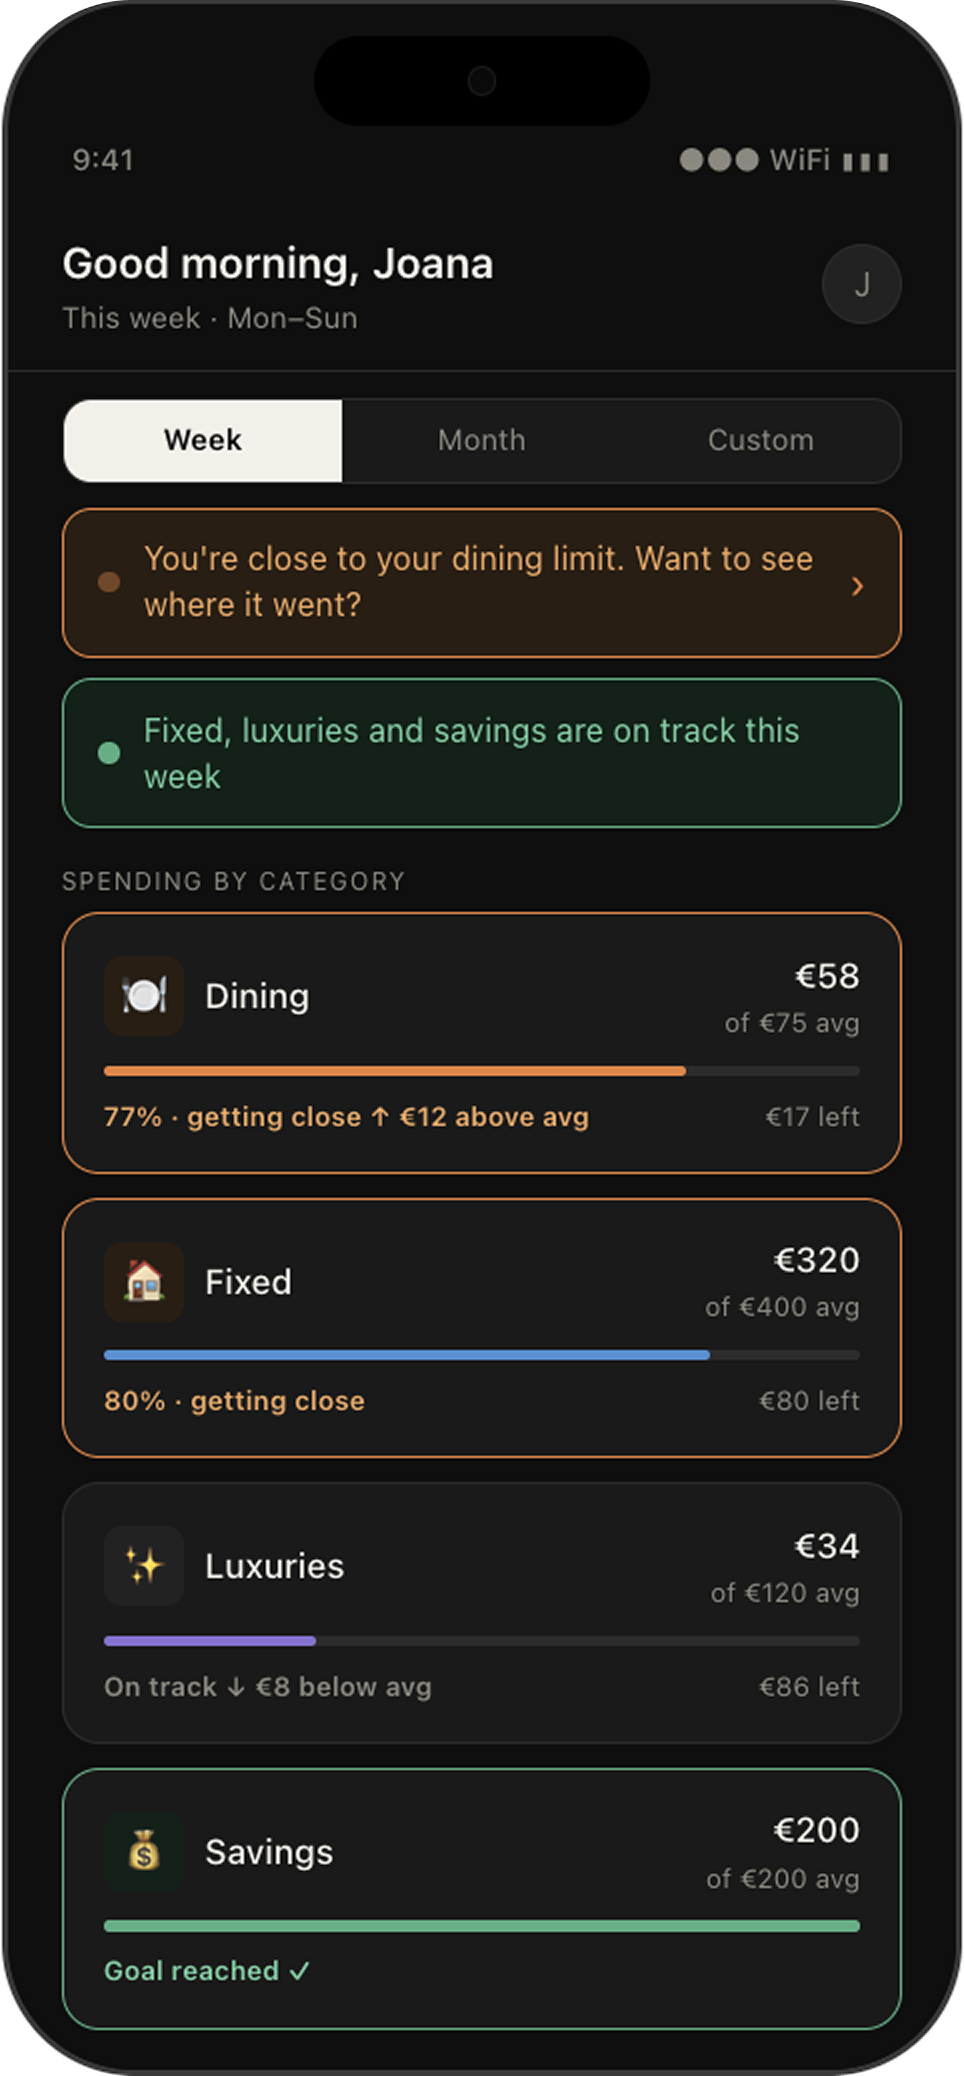The image size is (964, 2076).
Task: Tap the Dining plate icon
Action: pos(144,996)
